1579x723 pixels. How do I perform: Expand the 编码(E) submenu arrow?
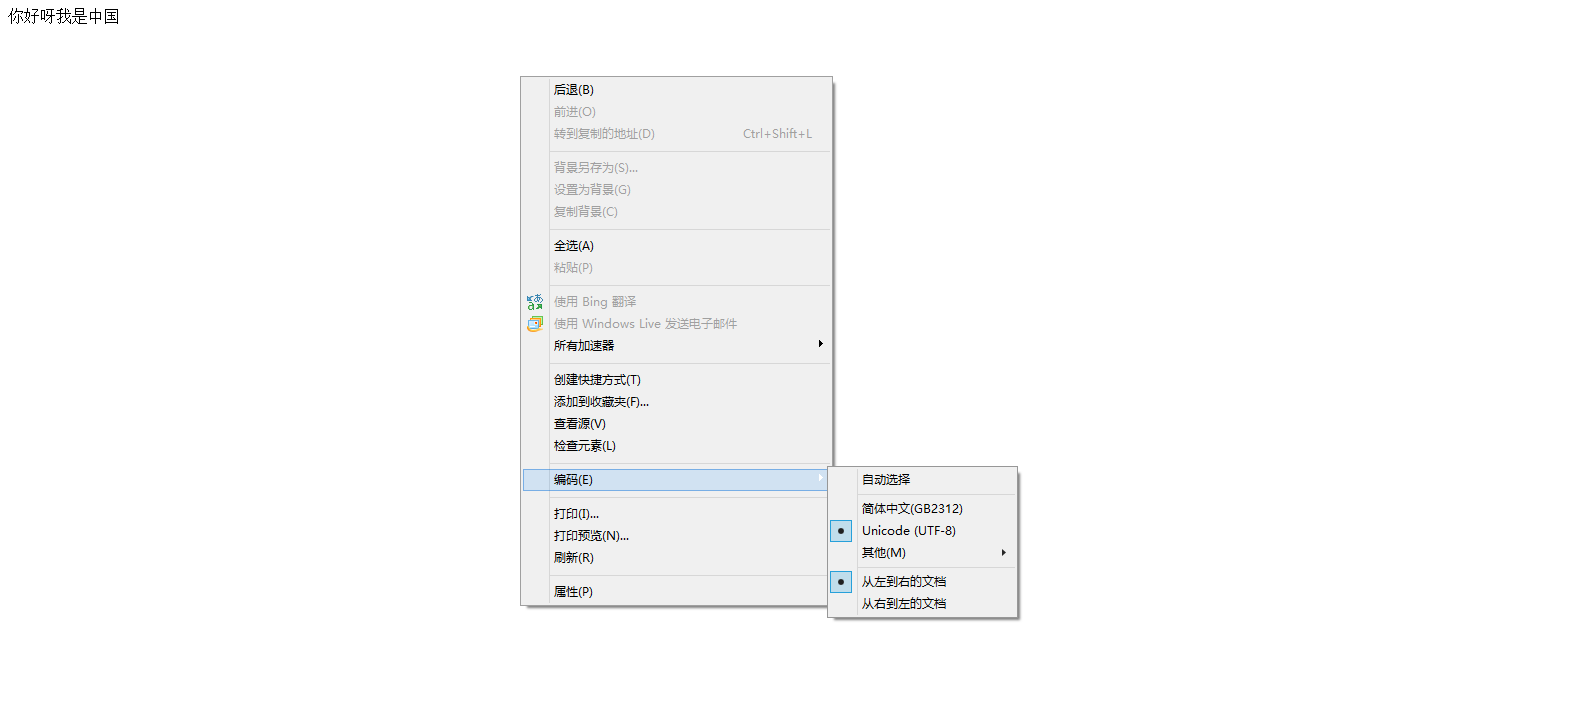(820, 478)
